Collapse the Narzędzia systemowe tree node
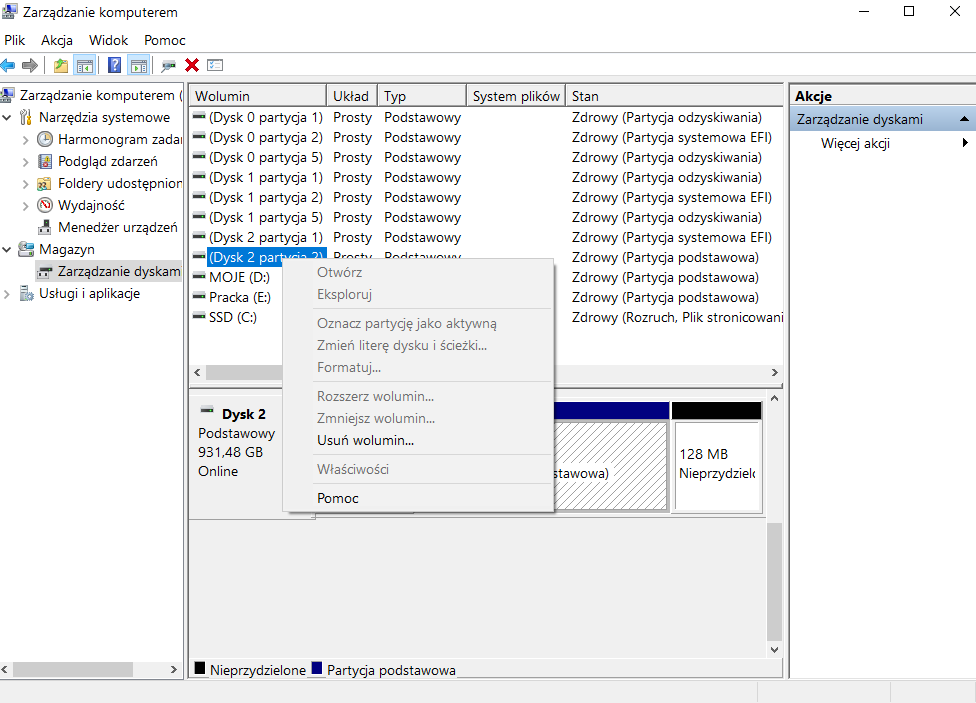 coord(7,117)
